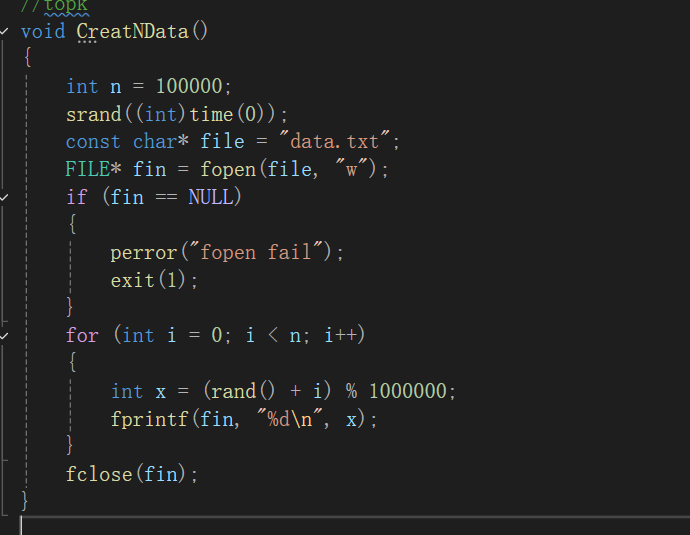Image resolution: width=690 pixels, height=535 pixels.
Task: Click the NULL macro in the if condition
Action: tap(210, 197)
